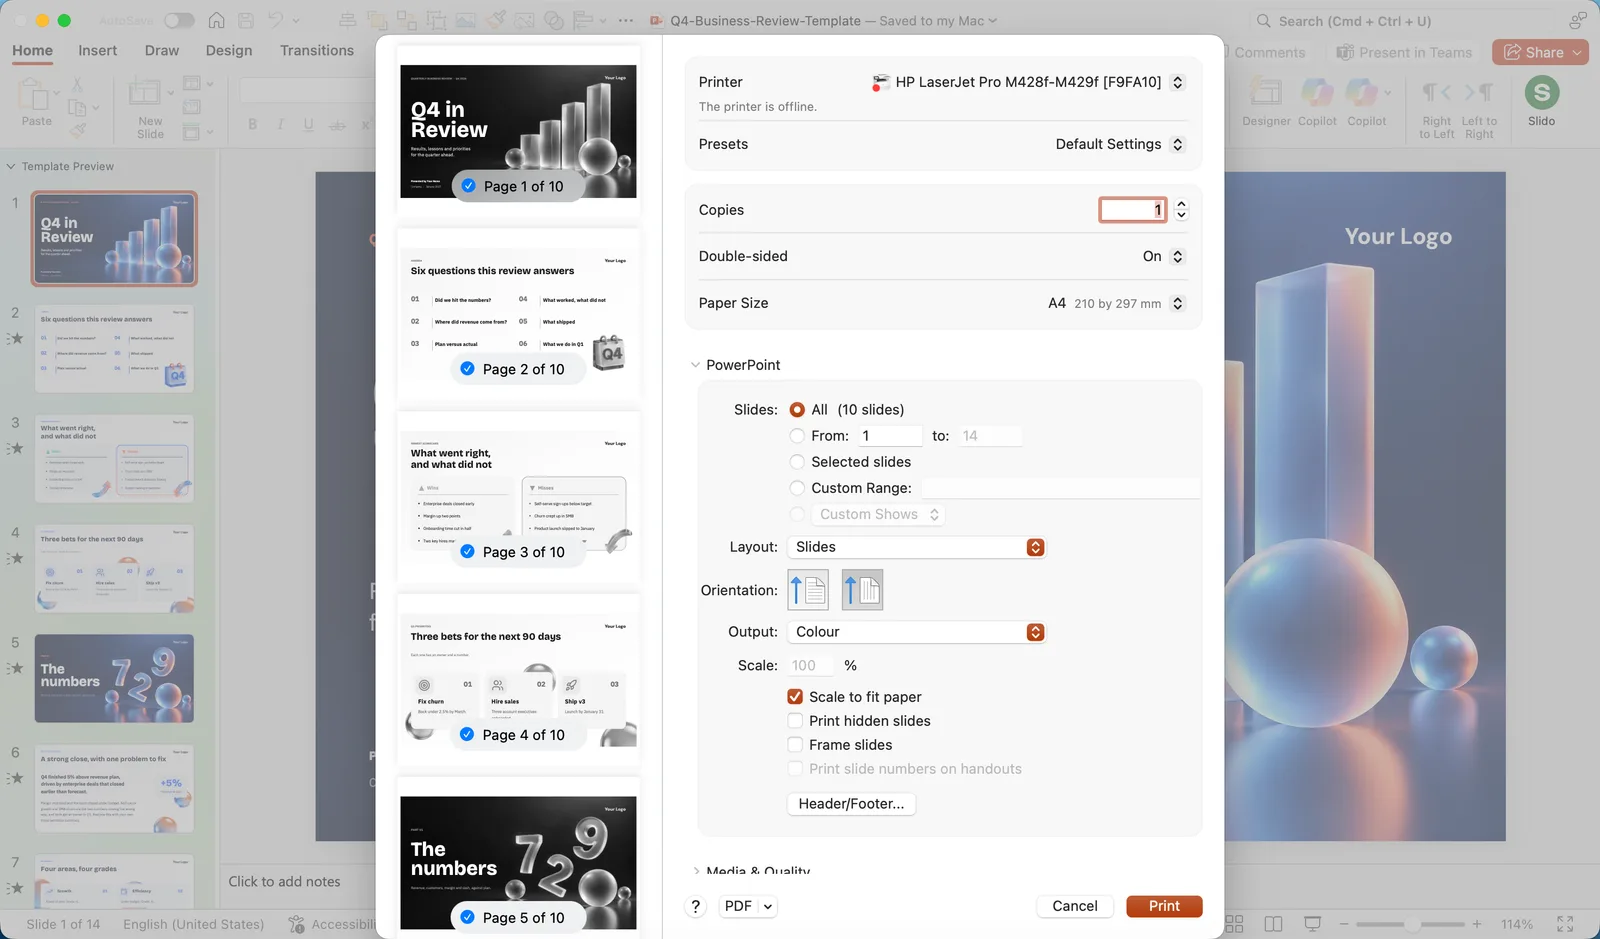The width and height of the screenshot is (1600, 939).
Task: Select the From slide range radio button
Action: pos(797,436)
